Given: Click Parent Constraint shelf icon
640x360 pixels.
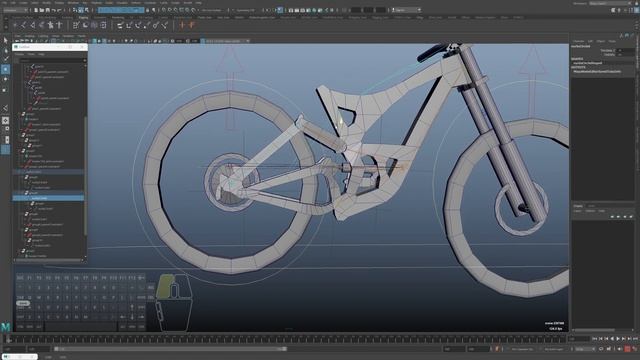Looking at the screenshot, I should click(x=120, y=25).
